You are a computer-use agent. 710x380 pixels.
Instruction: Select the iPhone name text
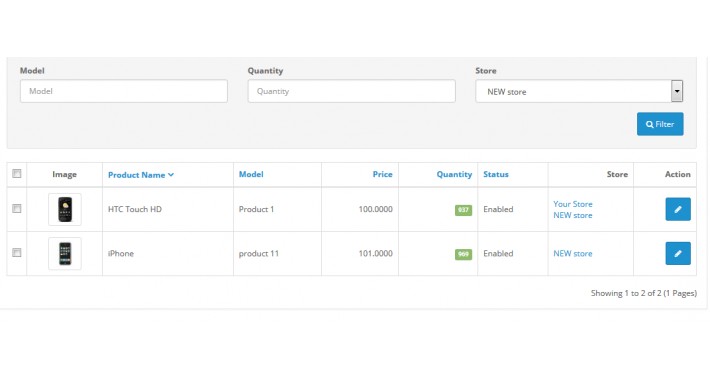pos(121,254)
